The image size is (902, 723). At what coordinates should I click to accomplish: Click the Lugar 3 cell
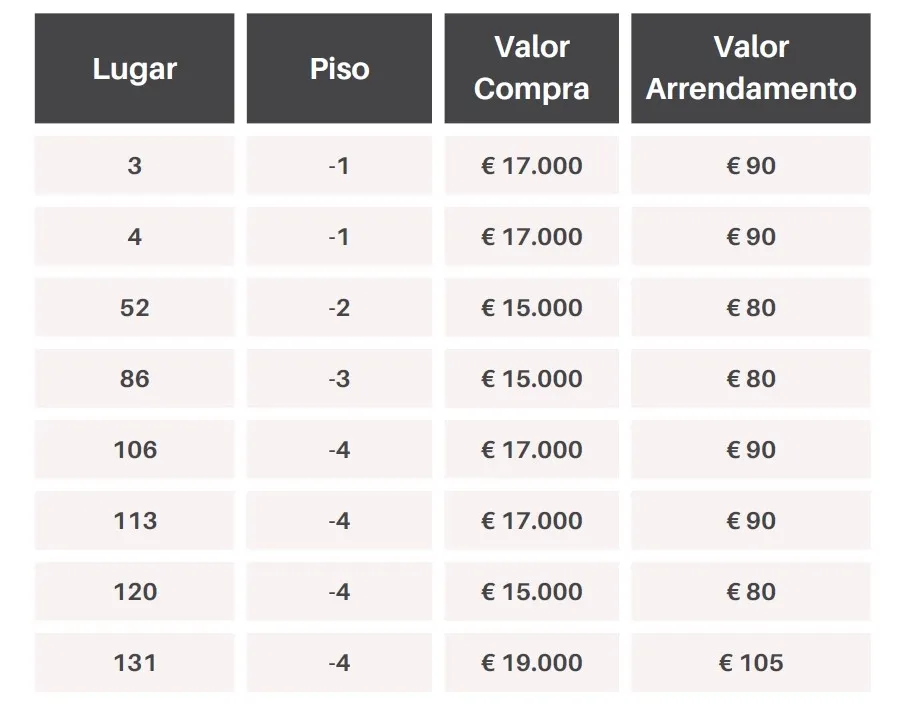click(x=134, y=166)
